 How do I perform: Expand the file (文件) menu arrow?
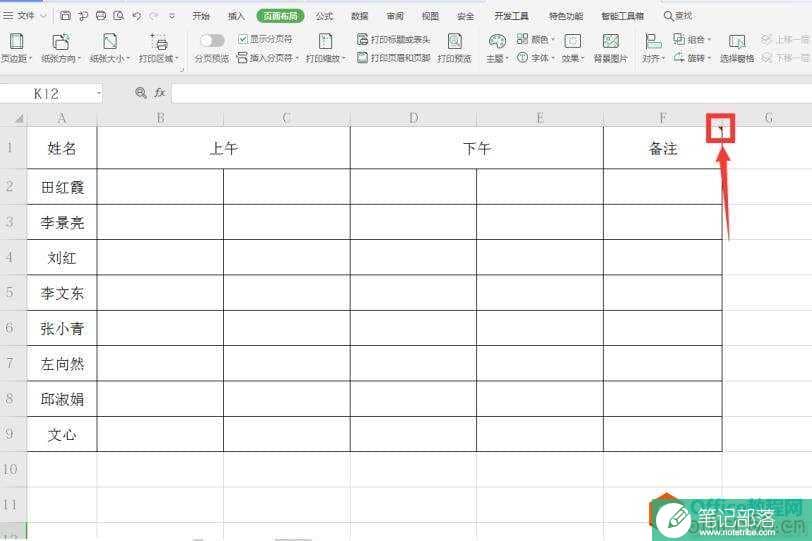click(44, 16)
